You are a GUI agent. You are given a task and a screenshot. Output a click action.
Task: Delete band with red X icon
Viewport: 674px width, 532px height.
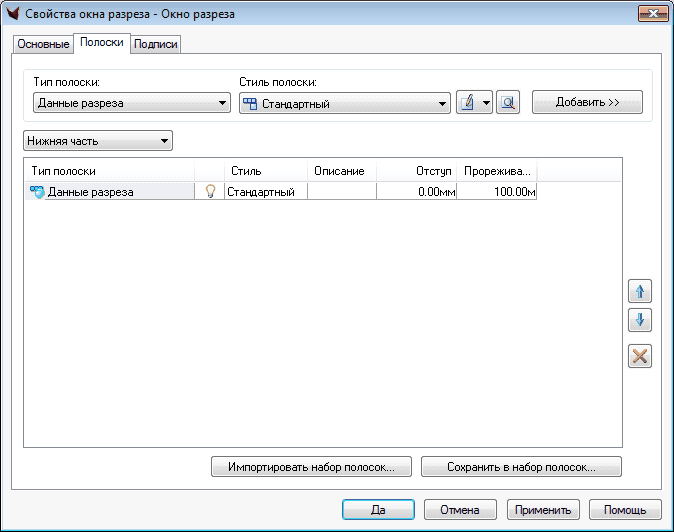[639, 356]
